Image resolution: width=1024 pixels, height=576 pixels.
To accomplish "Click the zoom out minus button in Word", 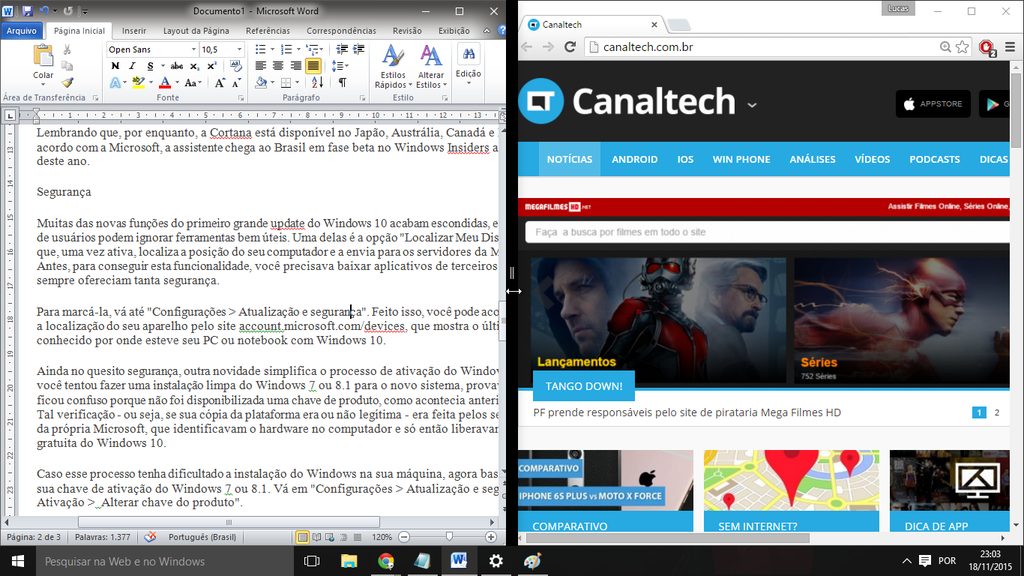I will tap(404, 537).
